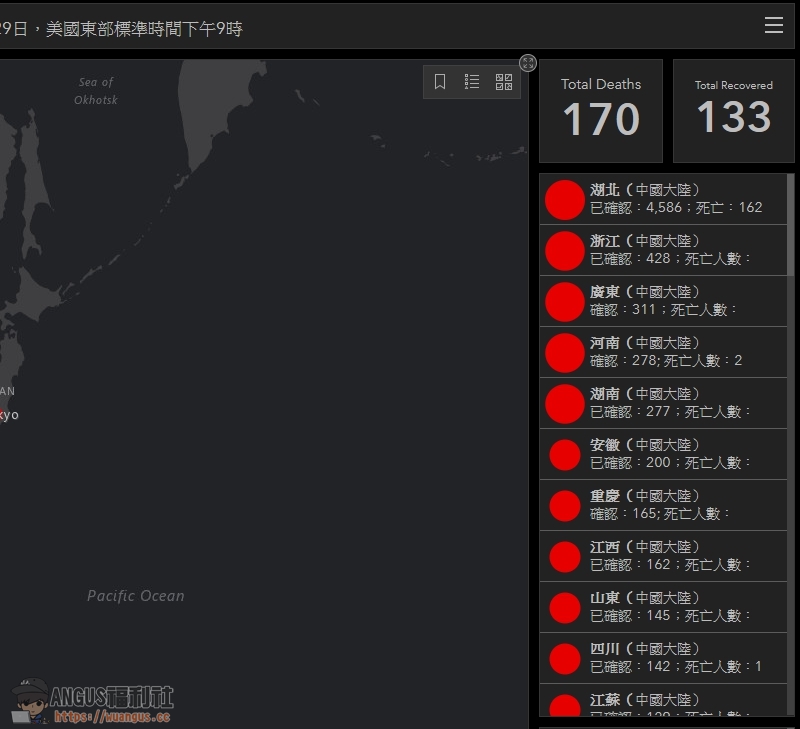Click the Total Deaths 170 panel

[x=601, y=111]
